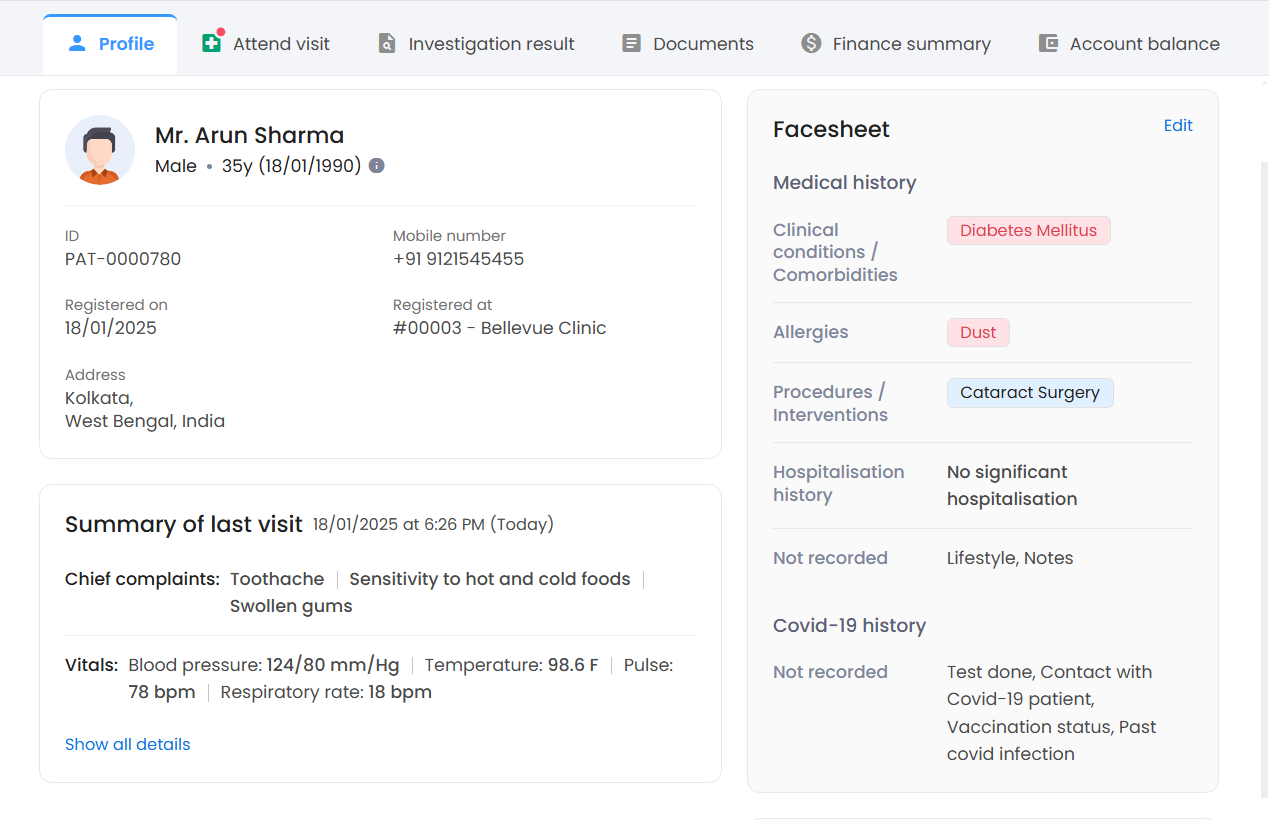Select the Diabetes Mellitus condition tag
1269x820 pixels.
point(1028,230)
